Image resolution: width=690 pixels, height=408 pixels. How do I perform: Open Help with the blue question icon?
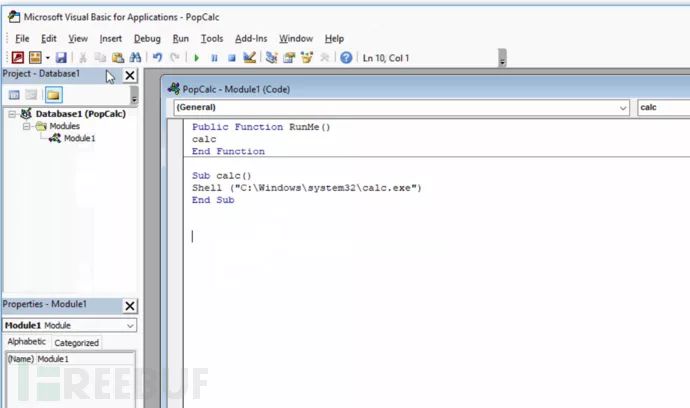346,58
